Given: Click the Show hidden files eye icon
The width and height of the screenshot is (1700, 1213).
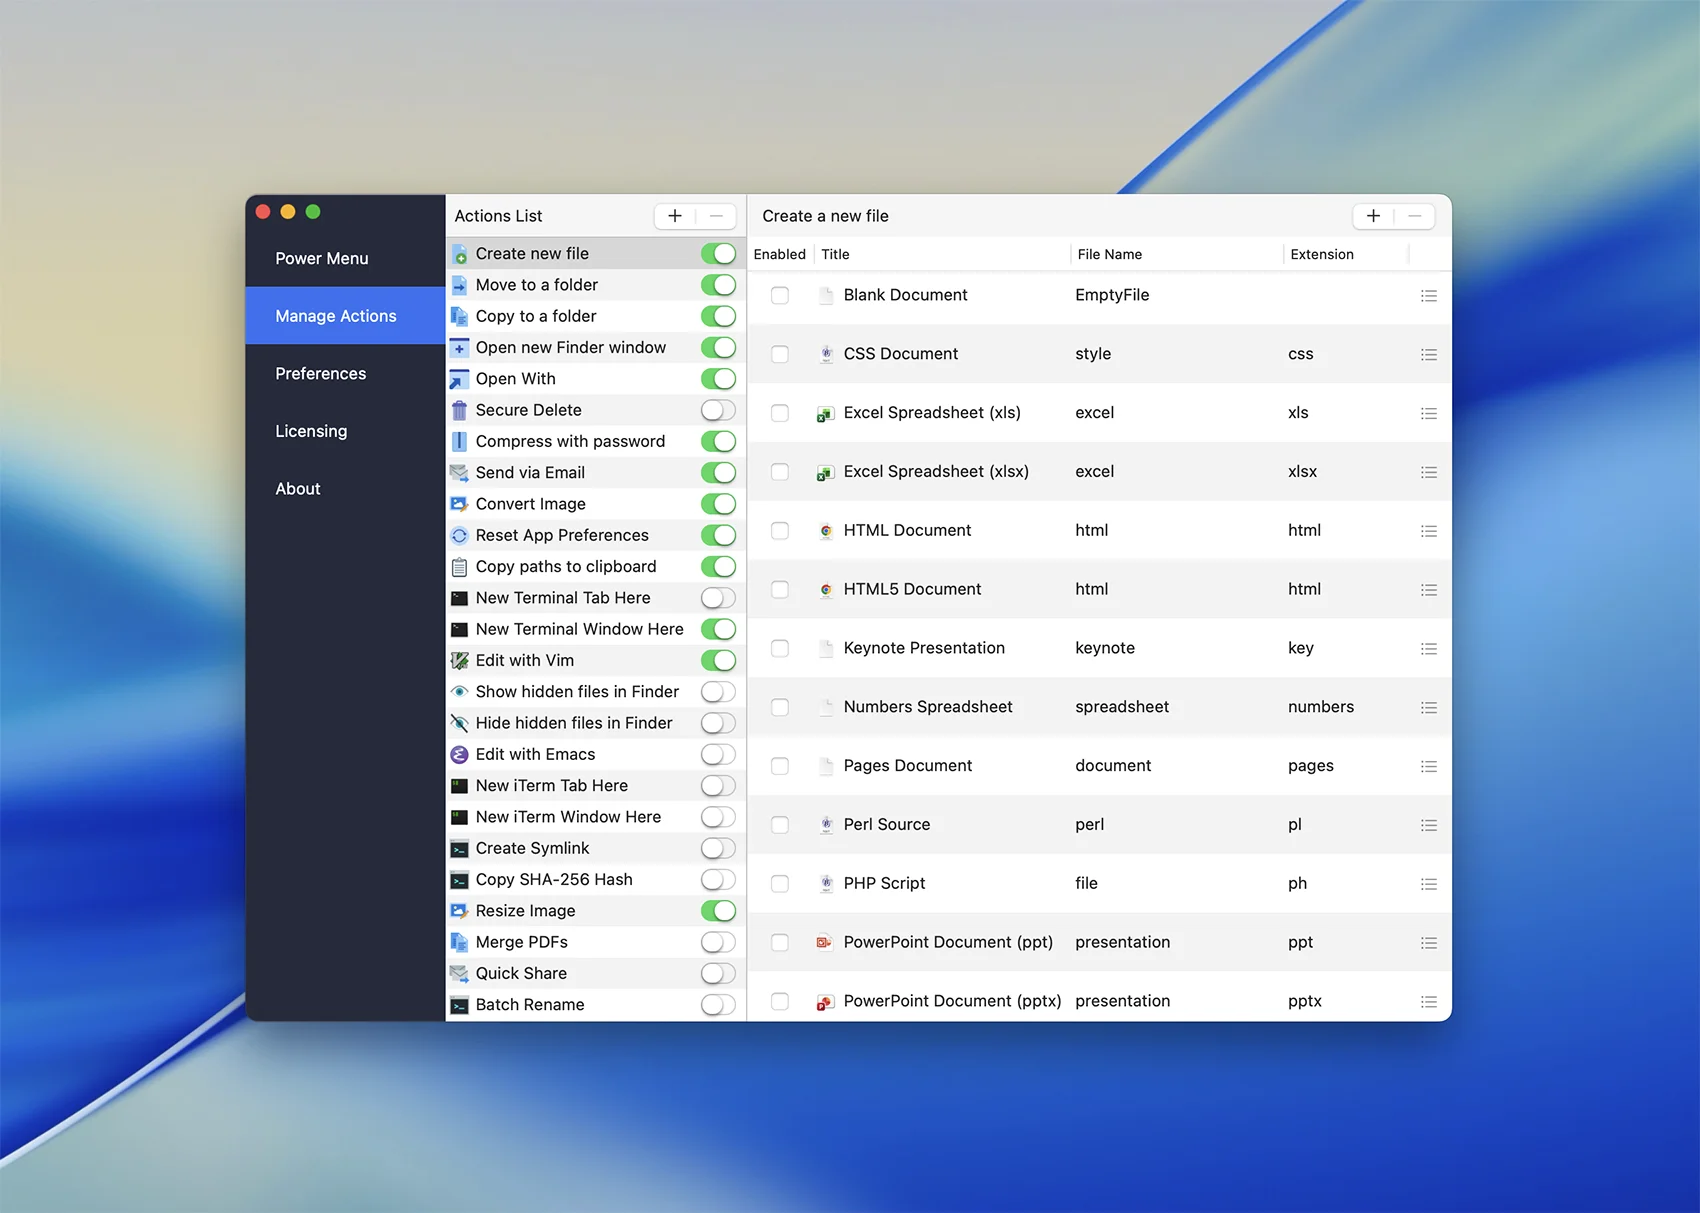Looking at the screenshot, I should [459, 692].
